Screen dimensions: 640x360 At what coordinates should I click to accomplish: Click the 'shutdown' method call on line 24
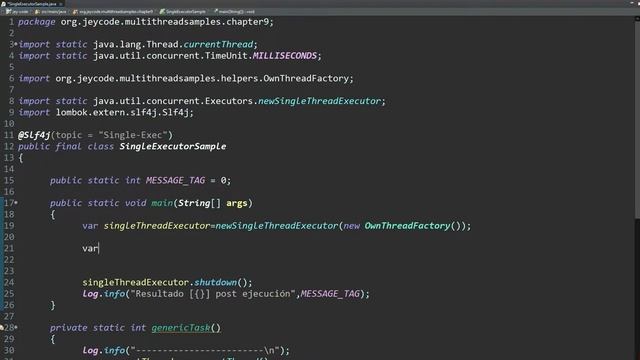216,282
